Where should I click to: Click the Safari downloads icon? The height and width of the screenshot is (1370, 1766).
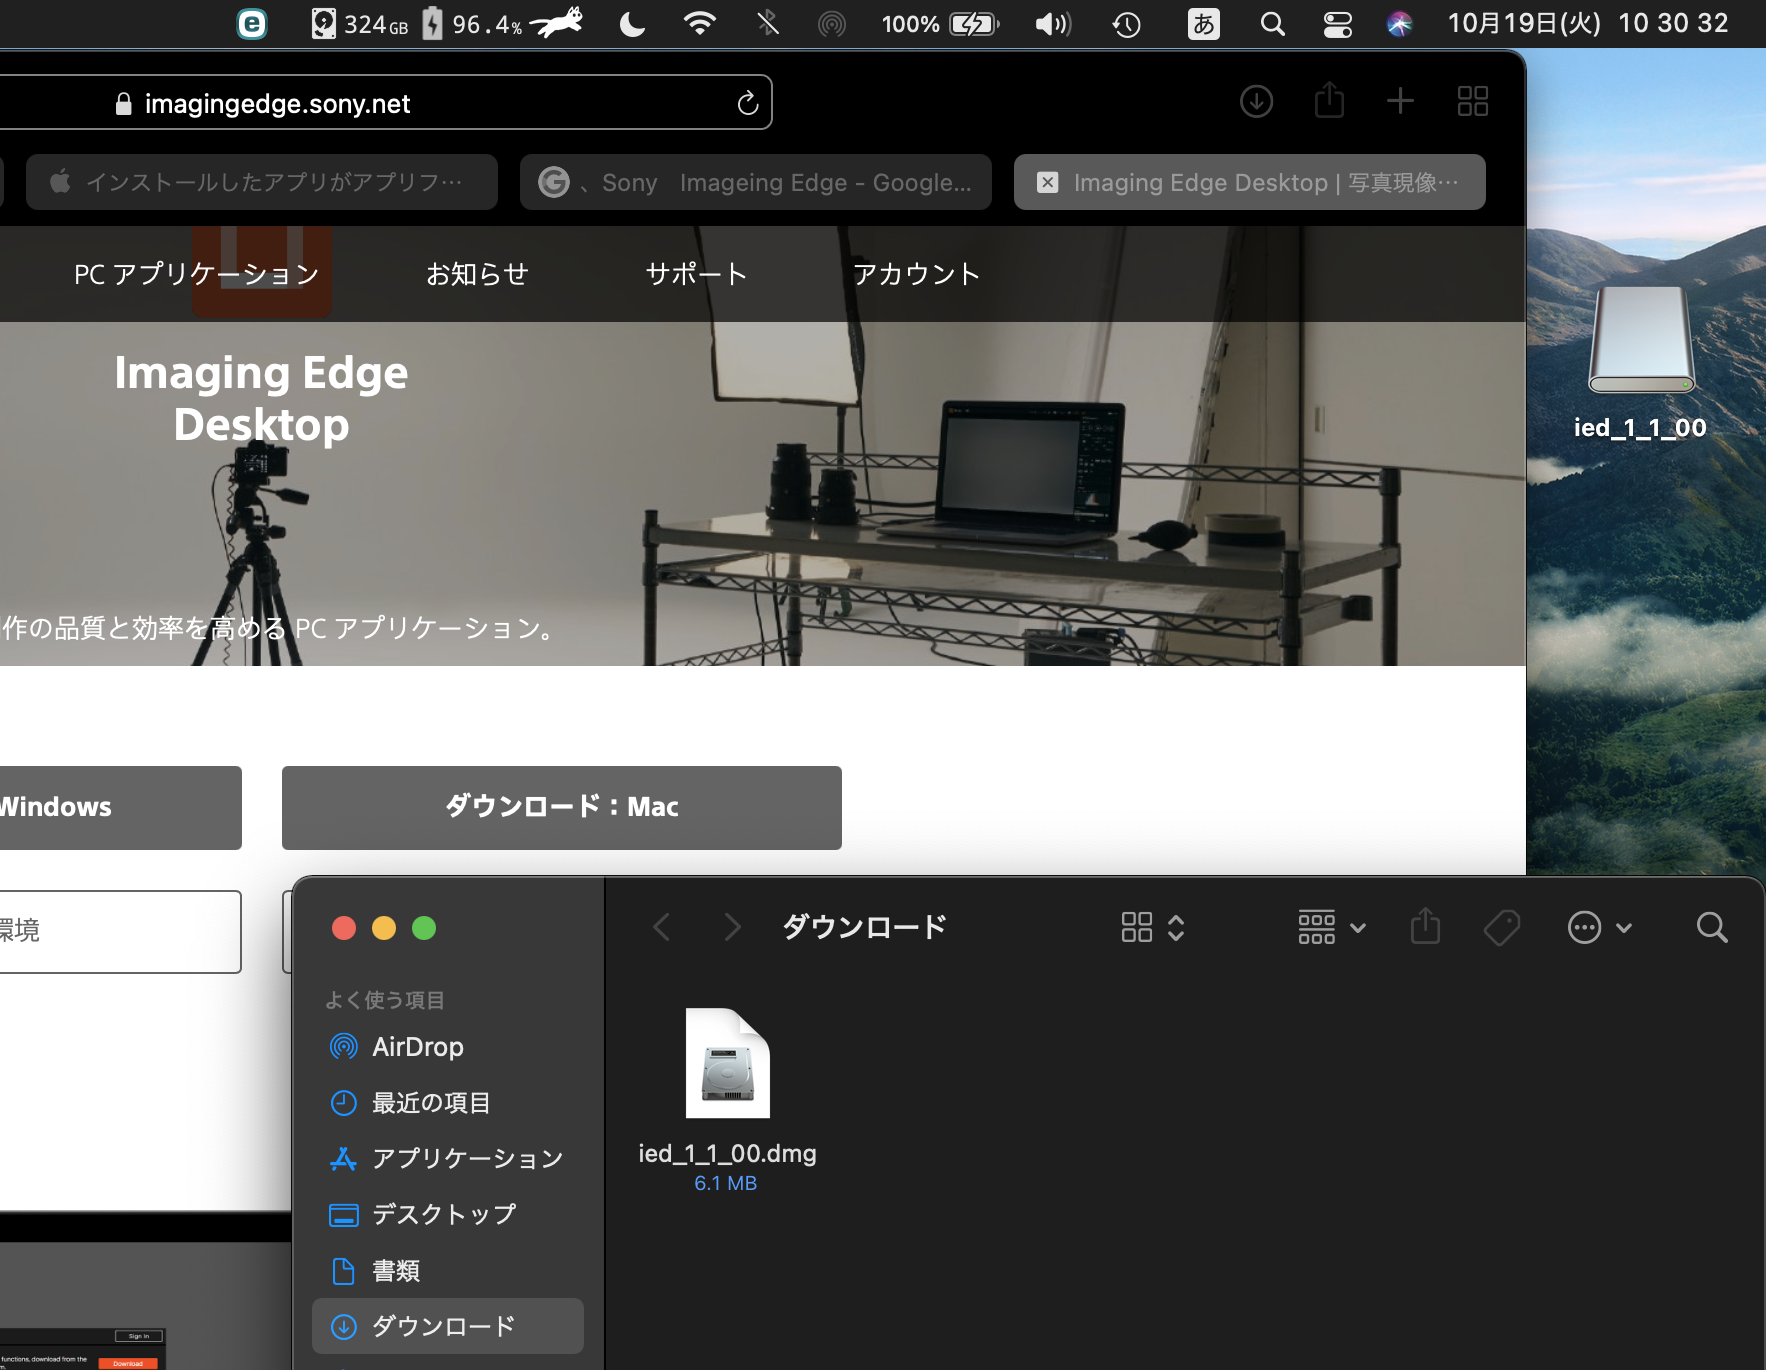click(x=1256, y=101)
